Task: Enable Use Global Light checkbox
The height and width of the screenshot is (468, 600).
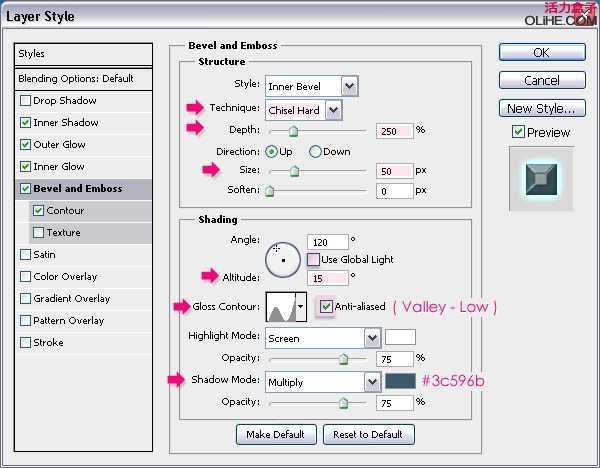Action: click(x=314, y=260)
